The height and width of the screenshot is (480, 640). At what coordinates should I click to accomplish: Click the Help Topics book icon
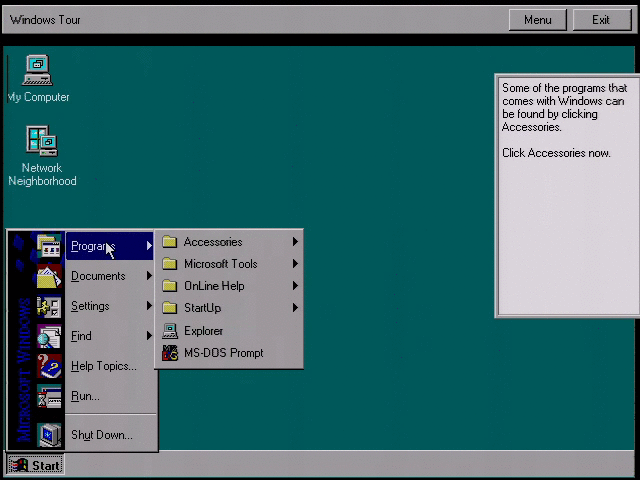tap(49, 366)
